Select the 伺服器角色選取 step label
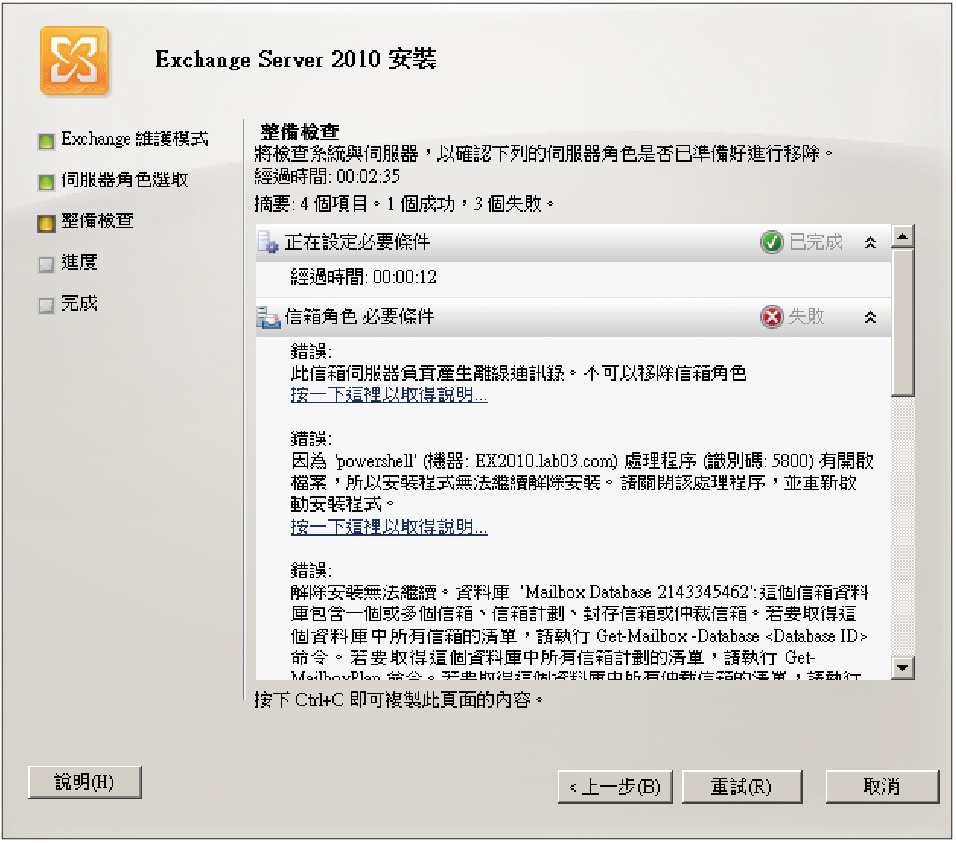The image size is (956, 843). point(124,180)
